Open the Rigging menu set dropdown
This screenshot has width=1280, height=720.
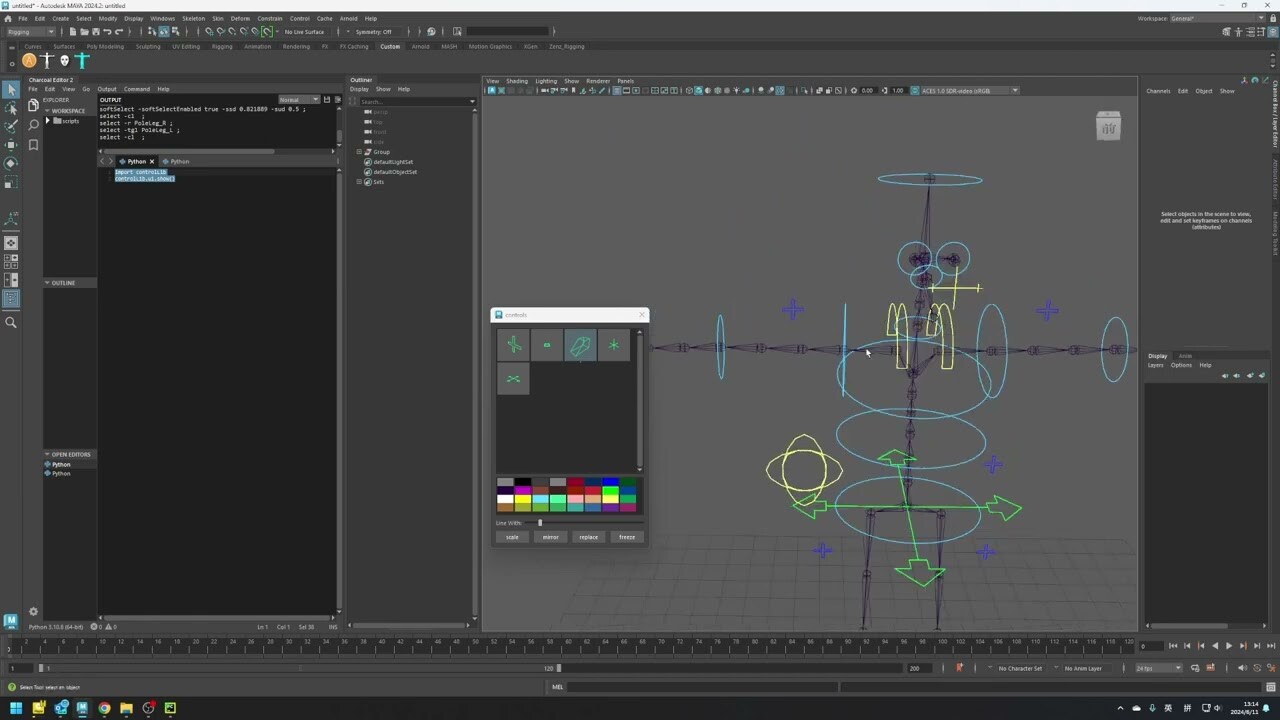tap(30, 32)
